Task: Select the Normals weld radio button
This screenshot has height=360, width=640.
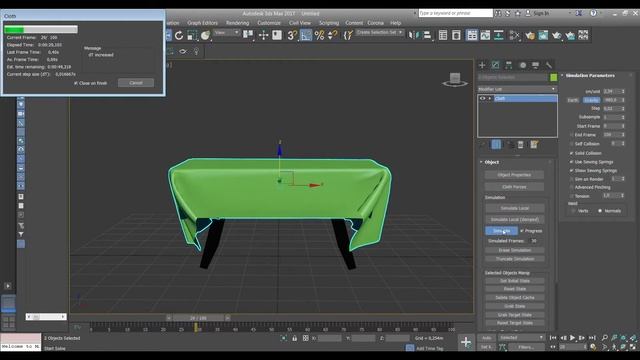Action: [600, 211]
